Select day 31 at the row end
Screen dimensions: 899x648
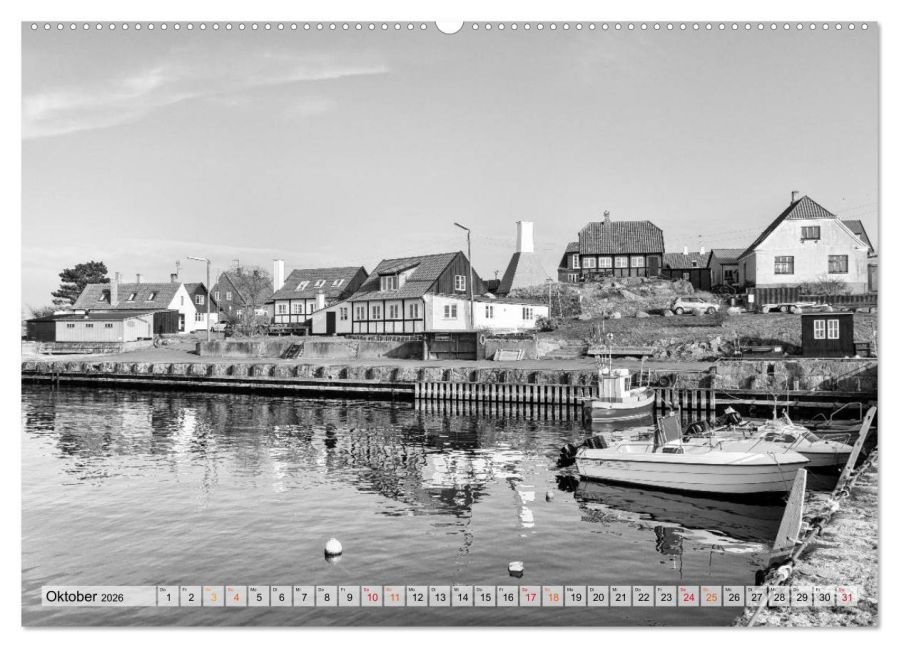[x=846, y=597]
